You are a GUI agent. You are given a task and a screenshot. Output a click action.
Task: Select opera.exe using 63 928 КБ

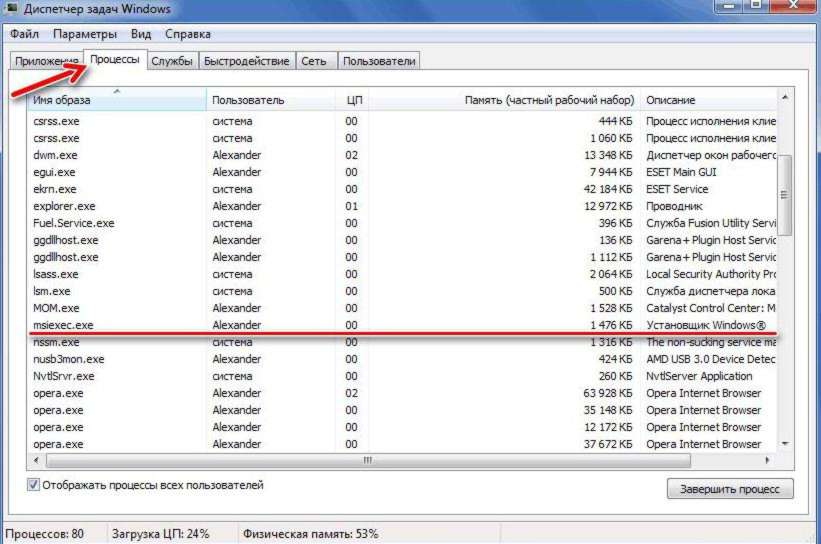click(x=403, y=393)
